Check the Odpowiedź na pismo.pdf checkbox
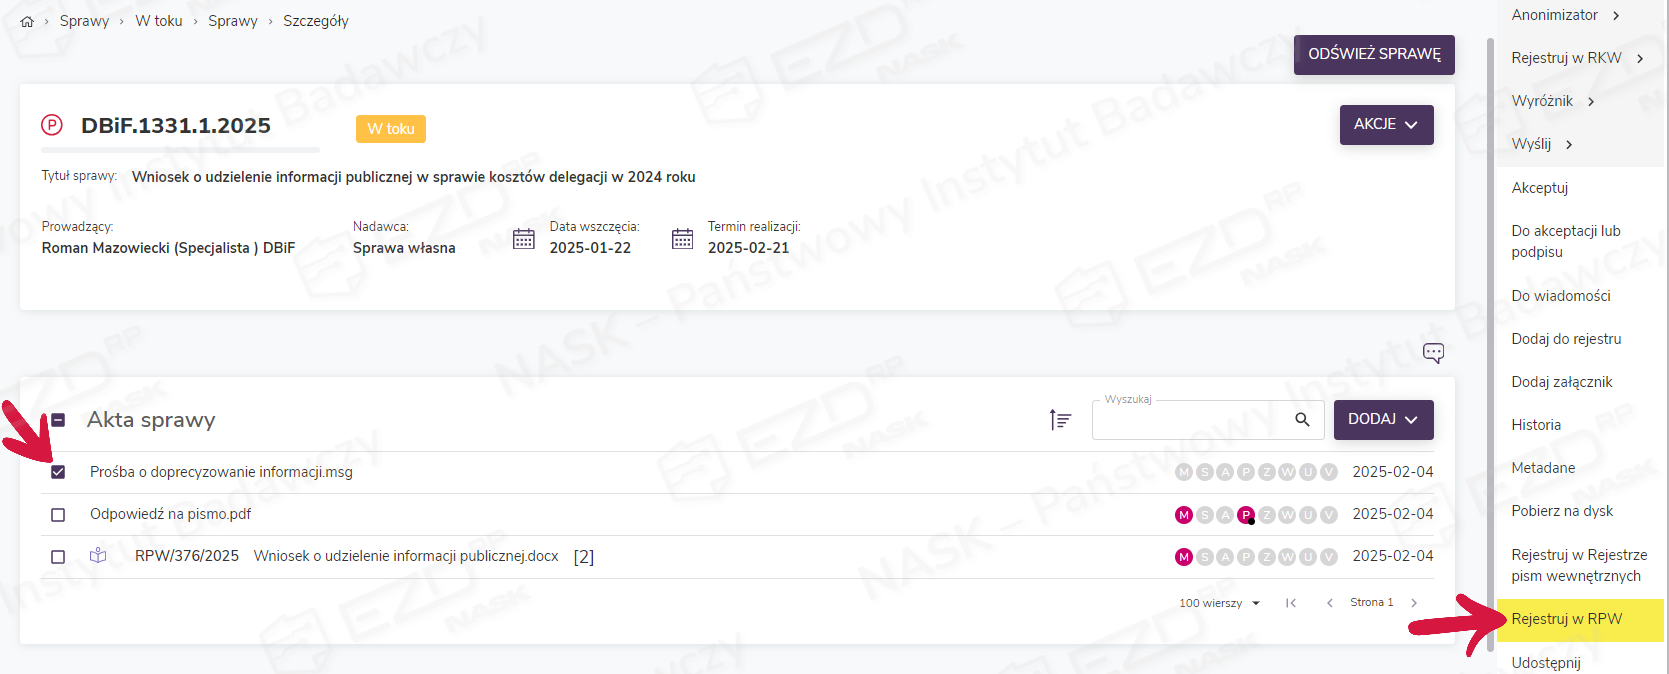This screenshot has width=1669, height=674. [x=58, y=515]
